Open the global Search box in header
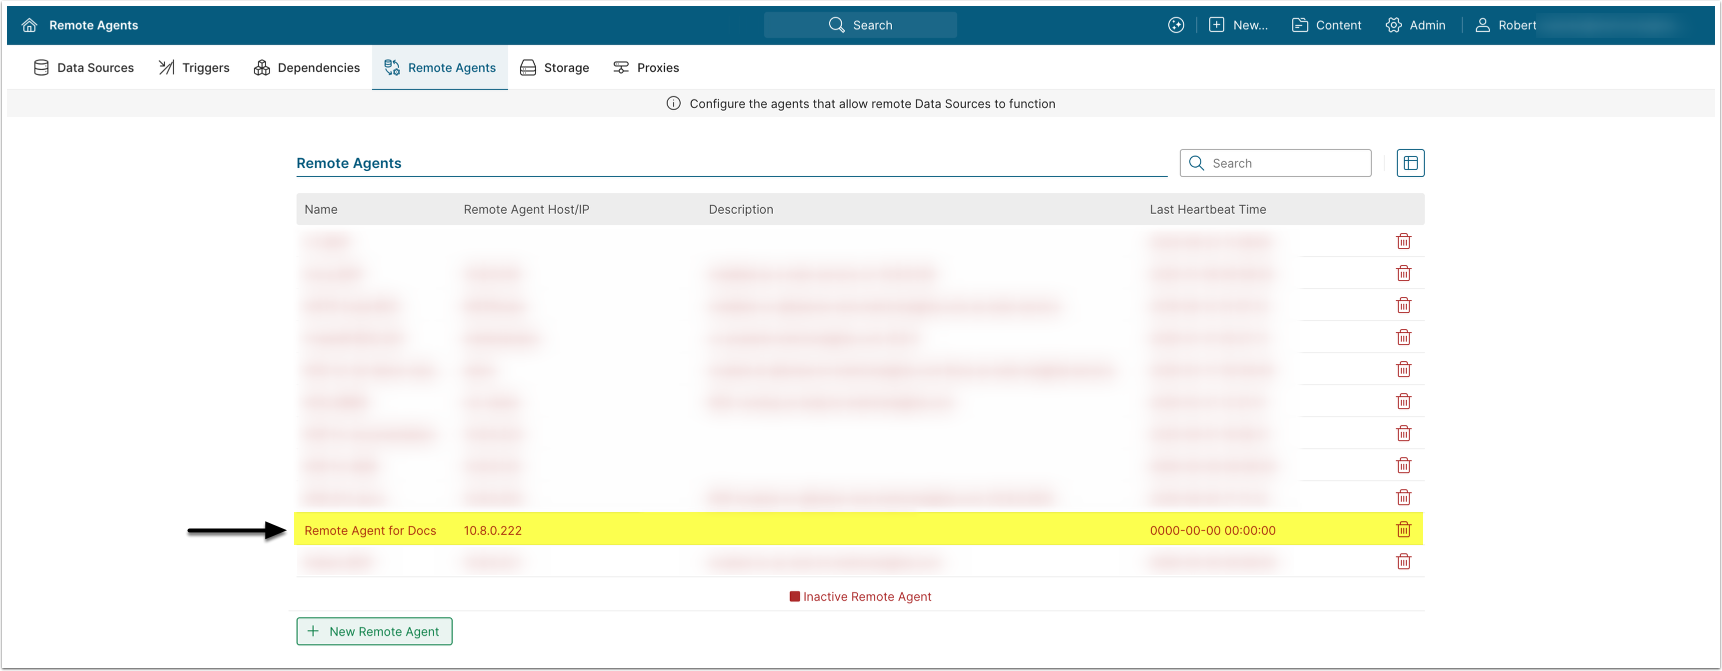1722x671 pixels. pos(860,25)
